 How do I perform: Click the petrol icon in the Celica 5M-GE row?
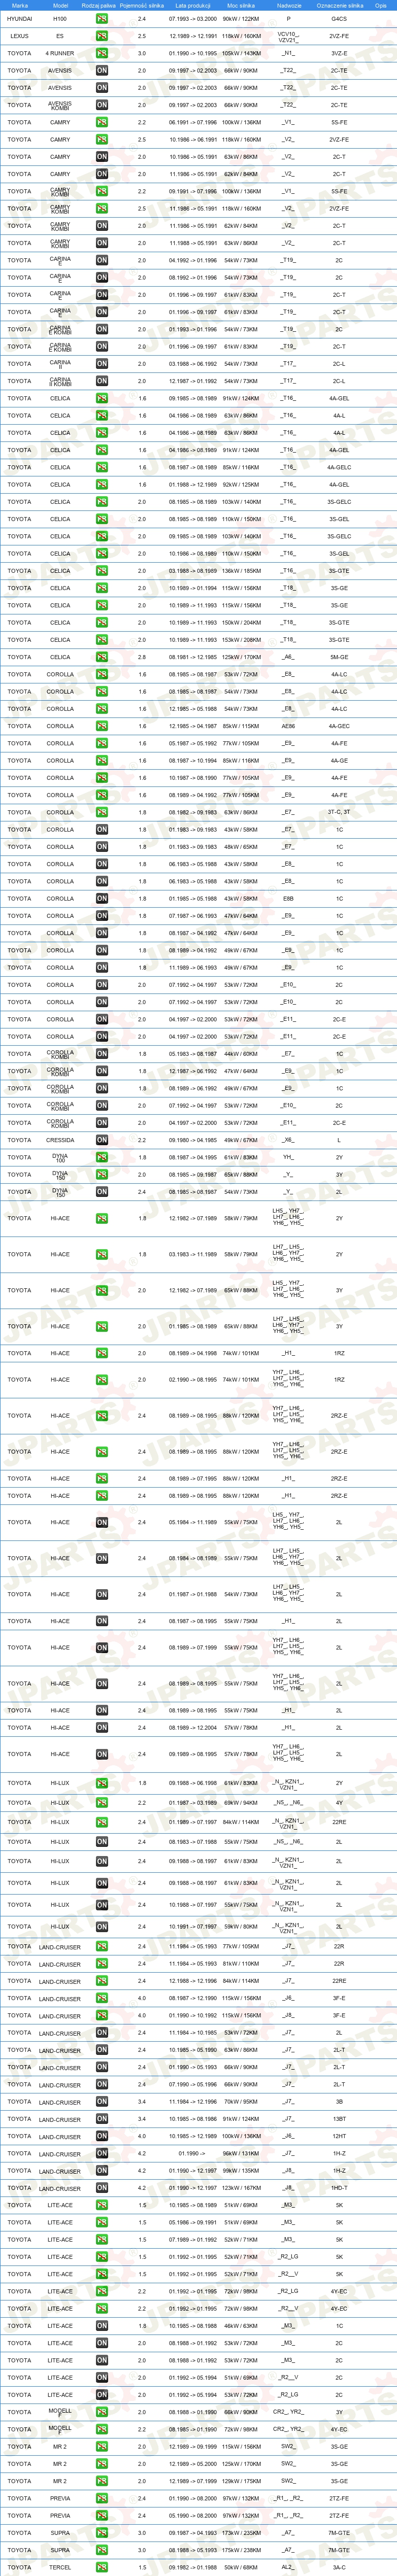(x=102, y=657)
